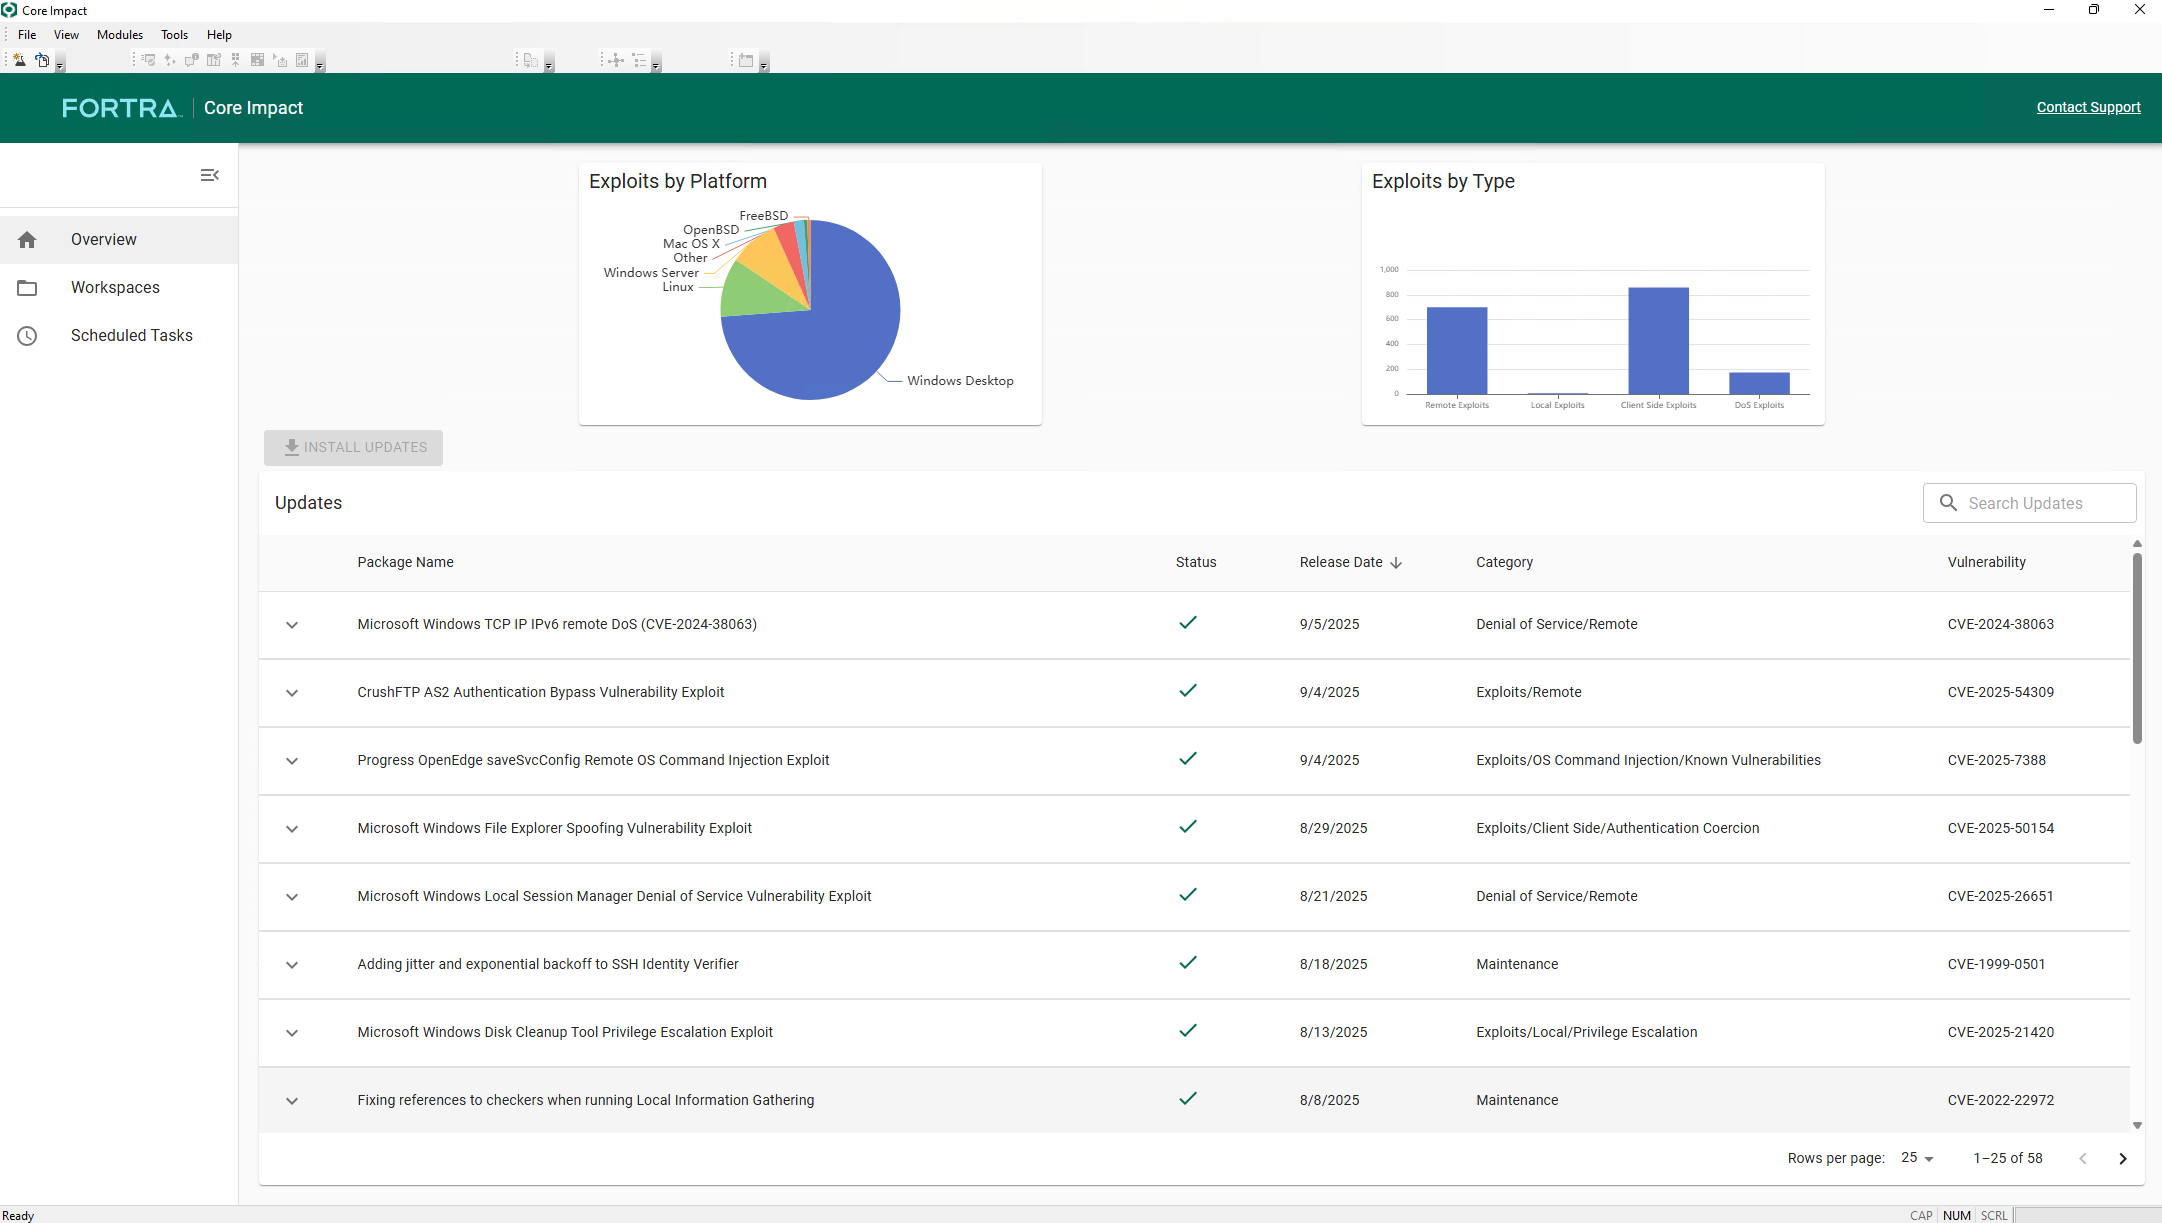The image size is (2162, 1223).
Task: Click the Contact Support link
Action: pyautogui.click(x=2089, y=107)
